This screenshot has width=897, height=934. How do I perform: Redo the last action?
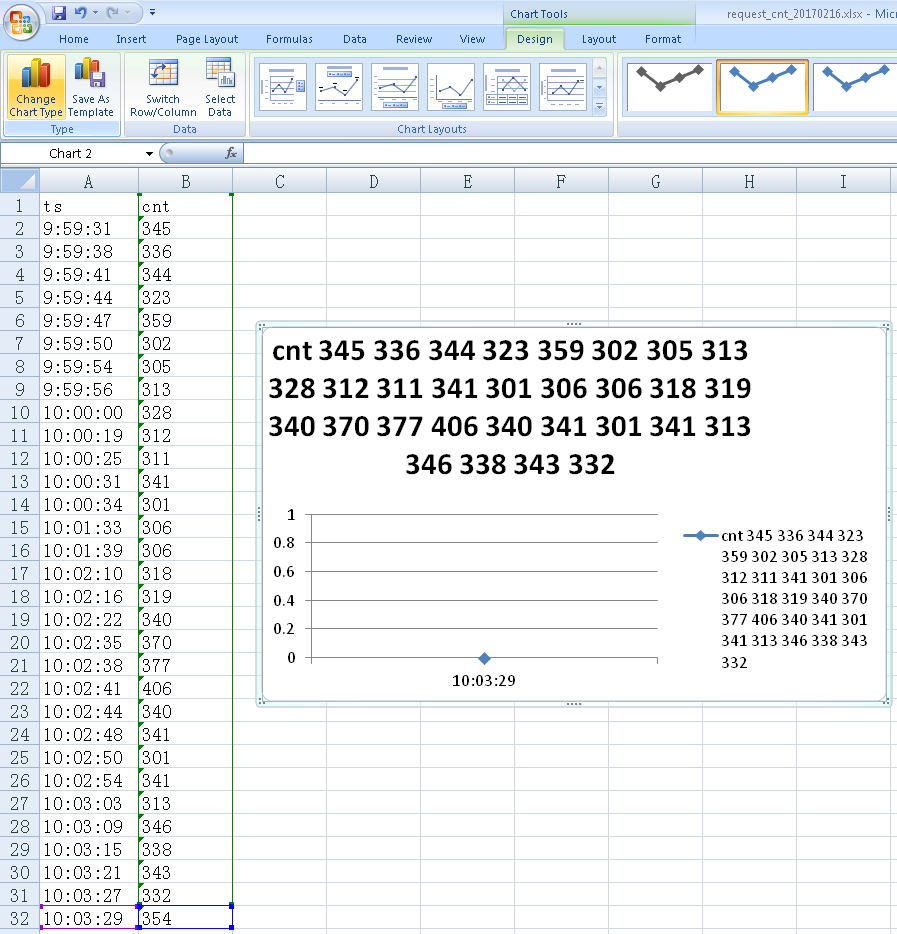[x=113, y=13]
